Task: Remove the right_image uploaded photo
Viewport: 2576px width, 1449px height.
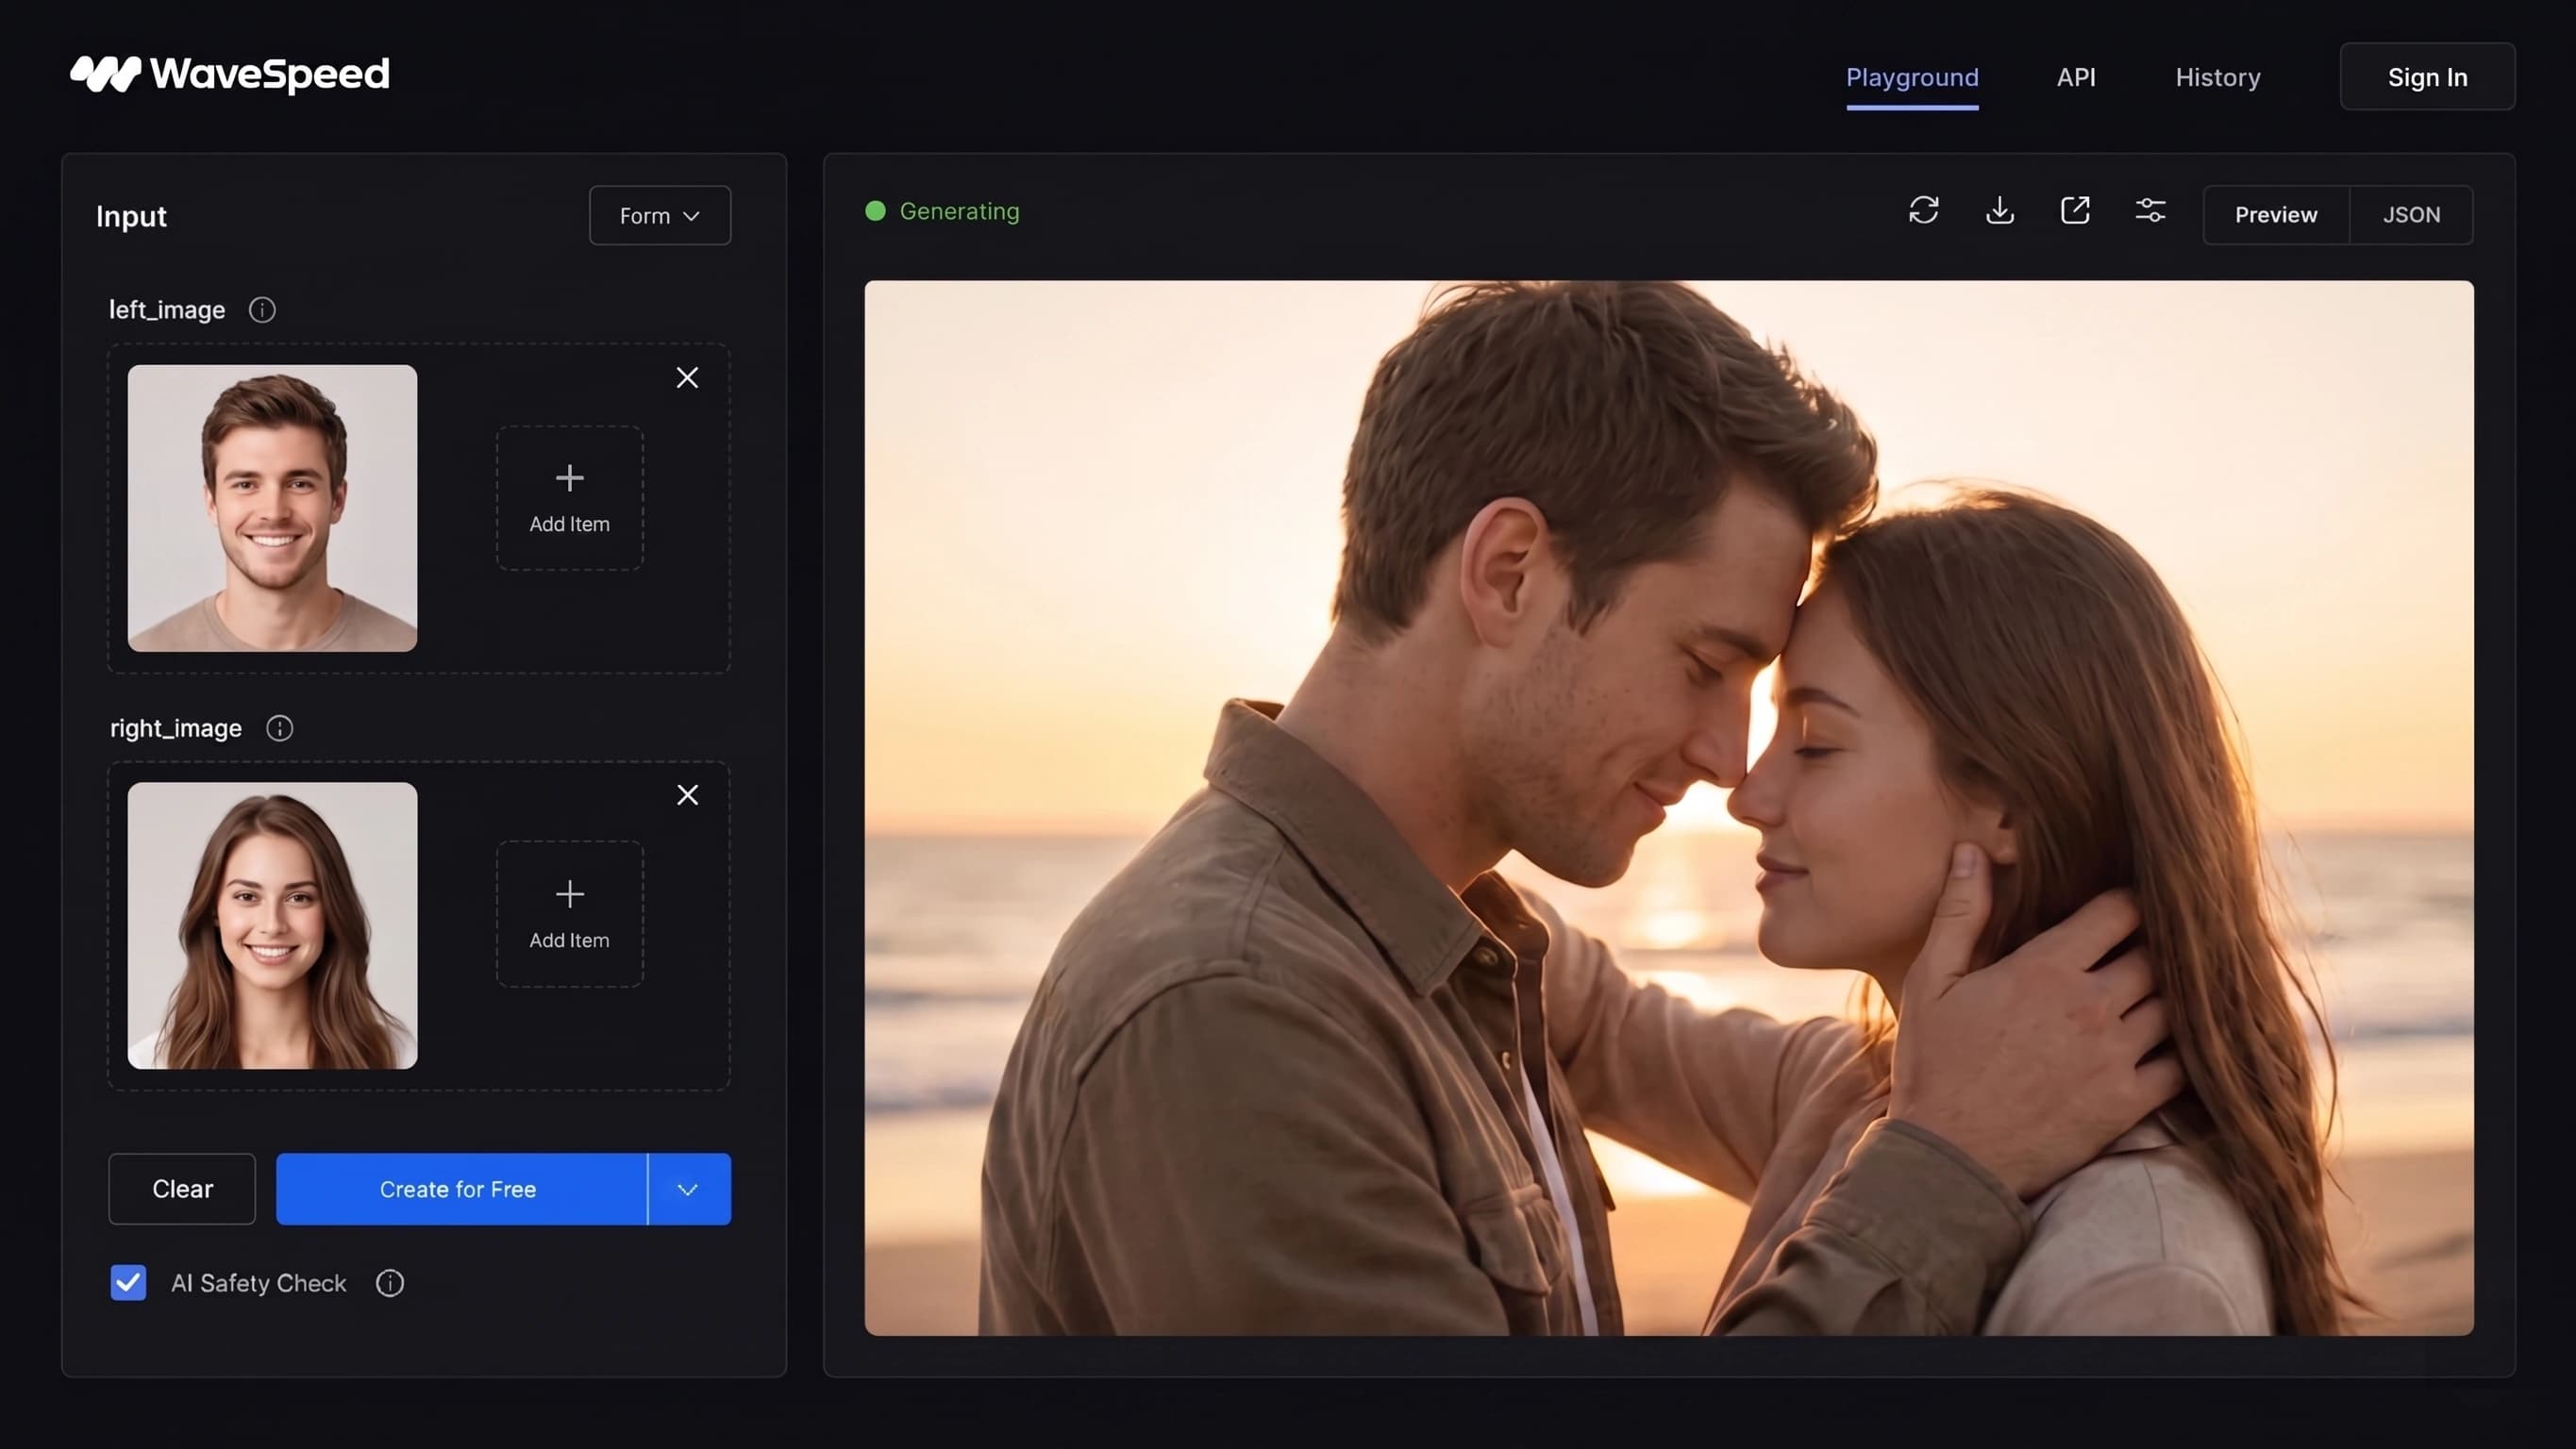Action: tap(687, 795)
